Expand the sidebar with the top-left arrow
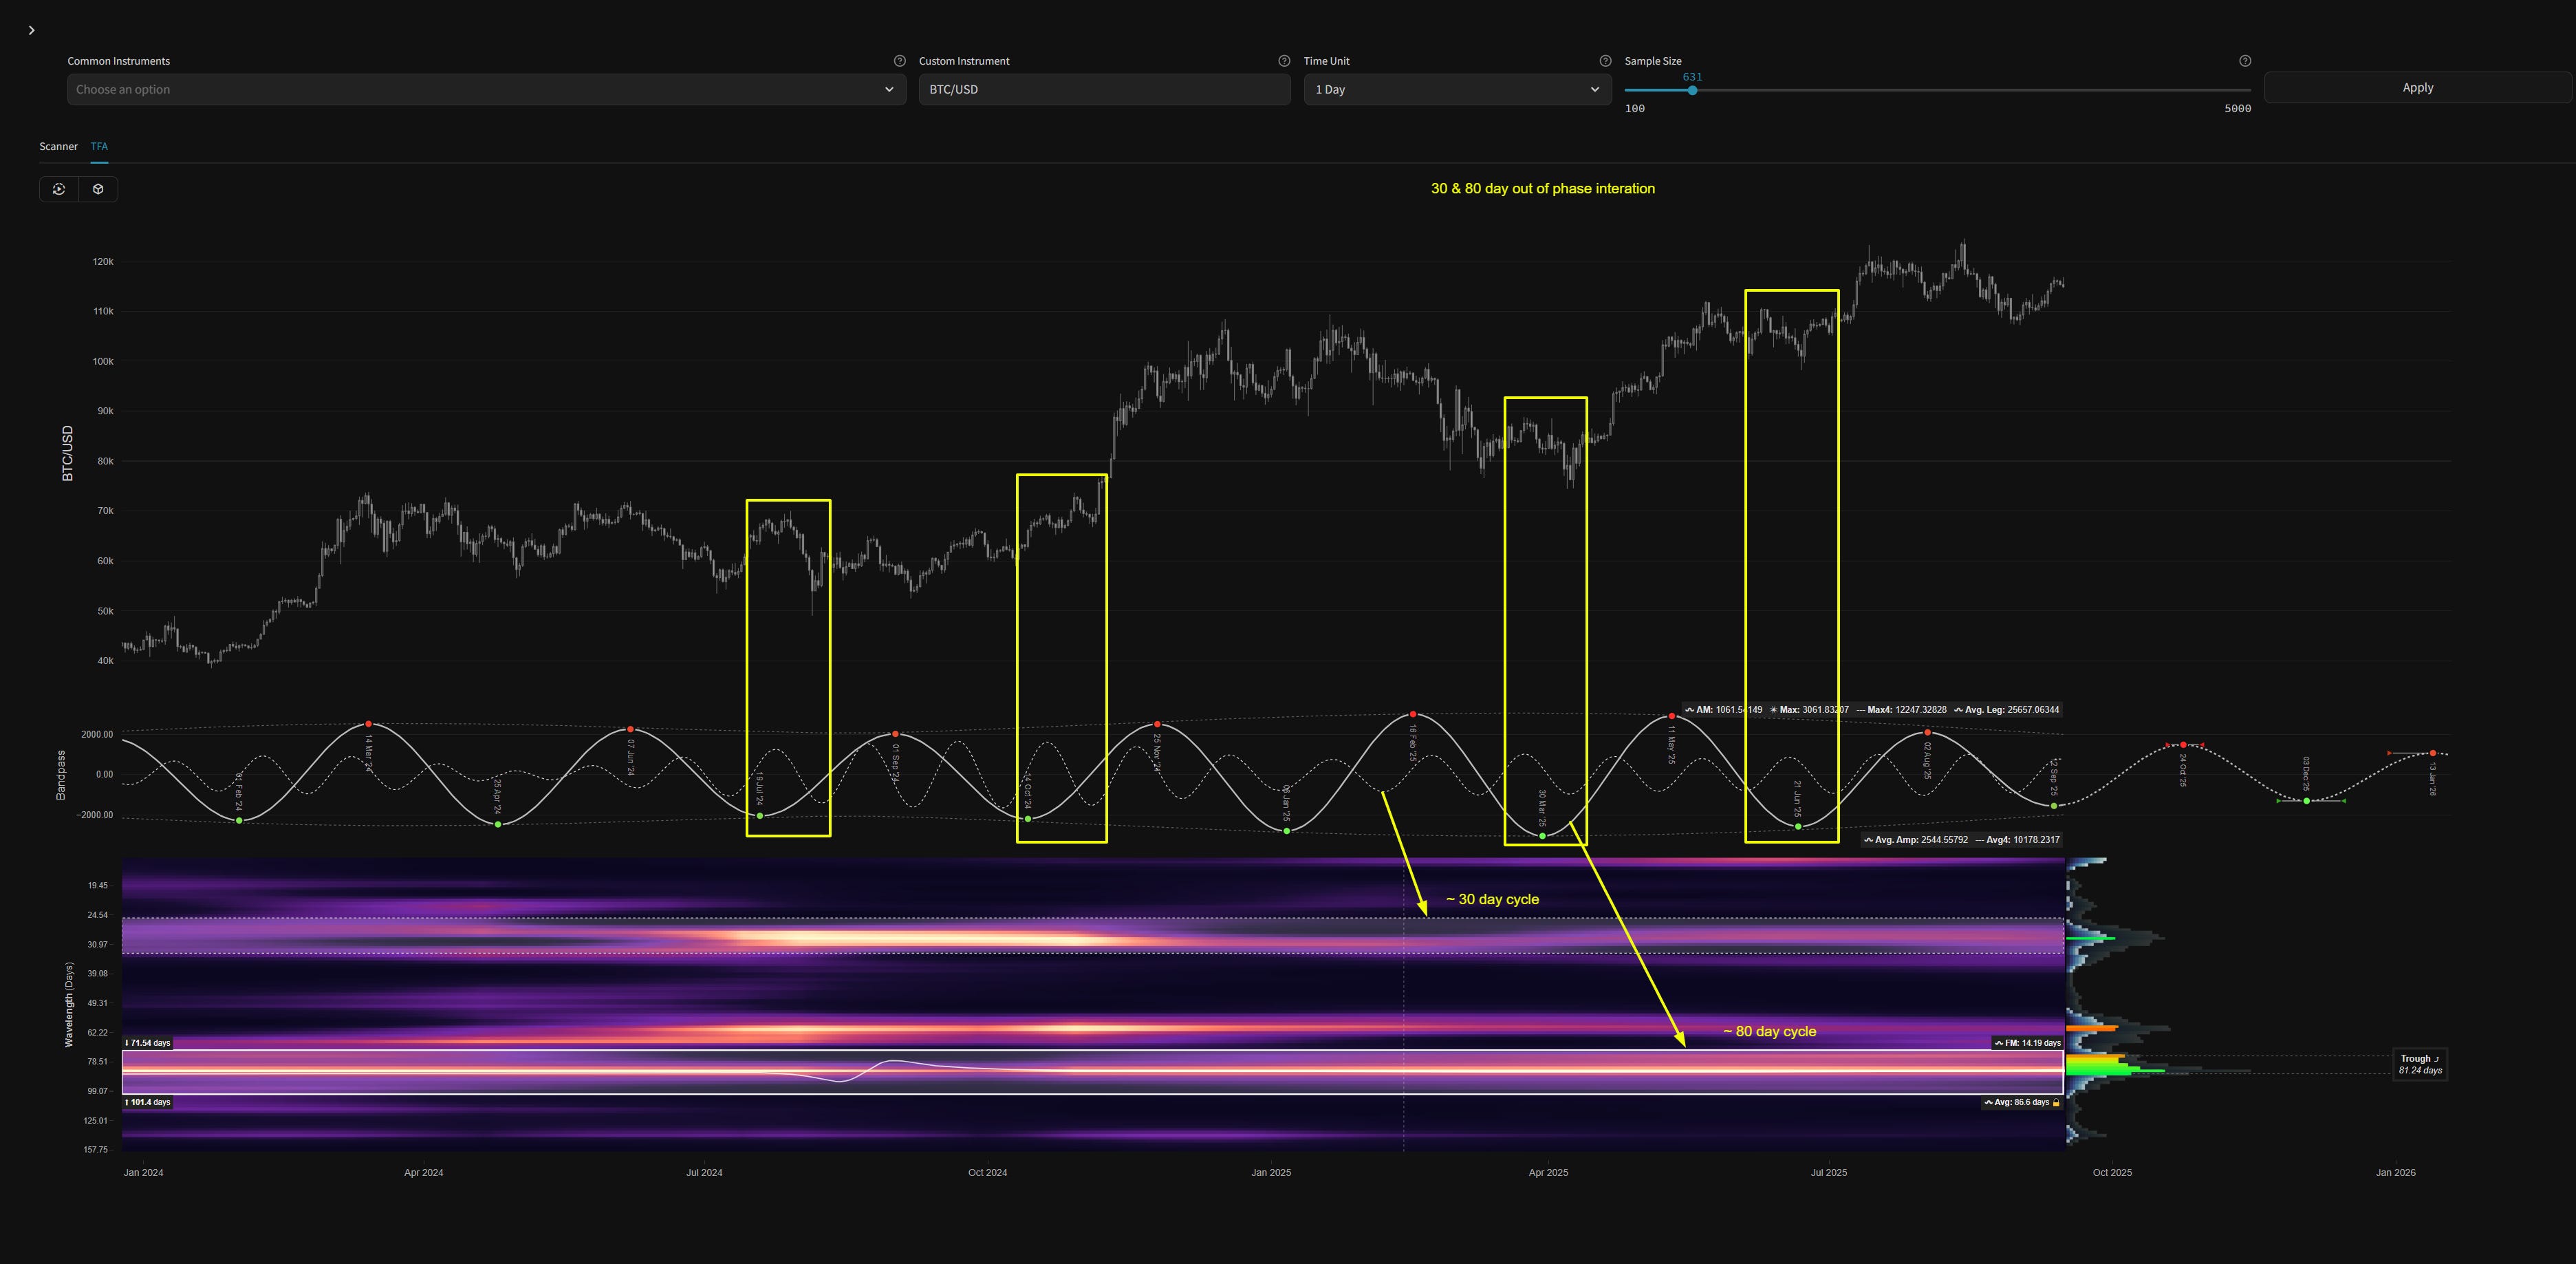2576x1264 pixels. pyautogui.click(x=31, y=30)
